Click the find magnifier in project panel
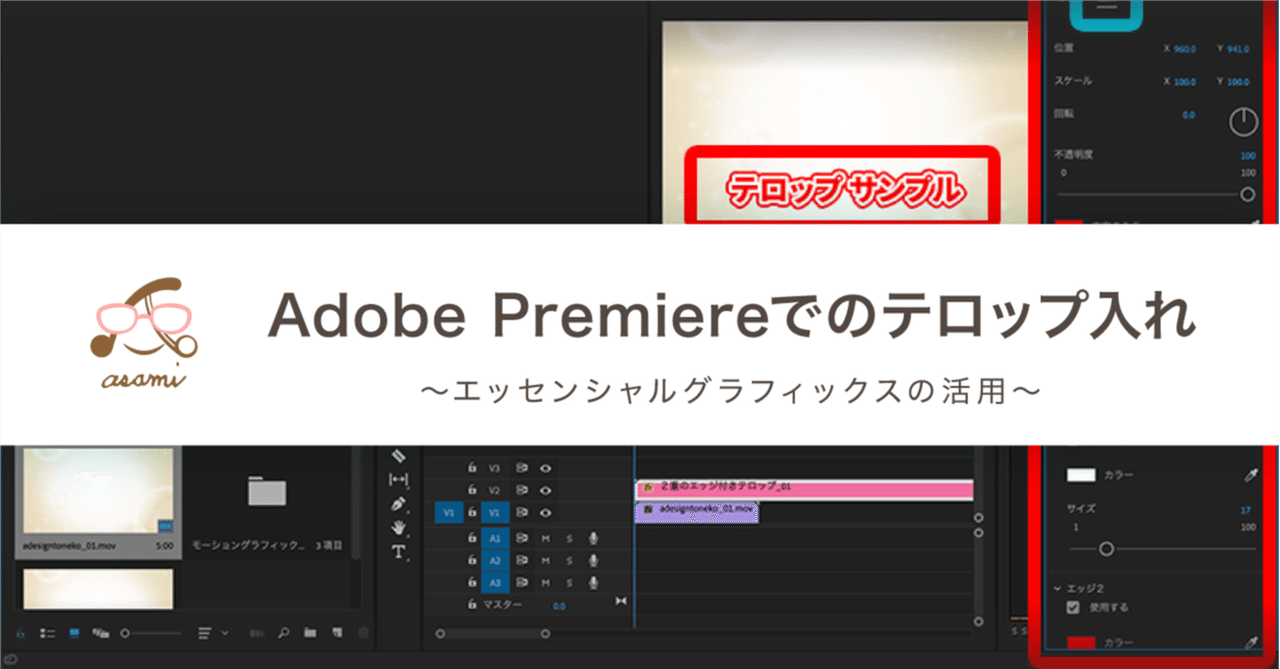Viewport: 1280px width, 669px height. (x=284, y=633)
